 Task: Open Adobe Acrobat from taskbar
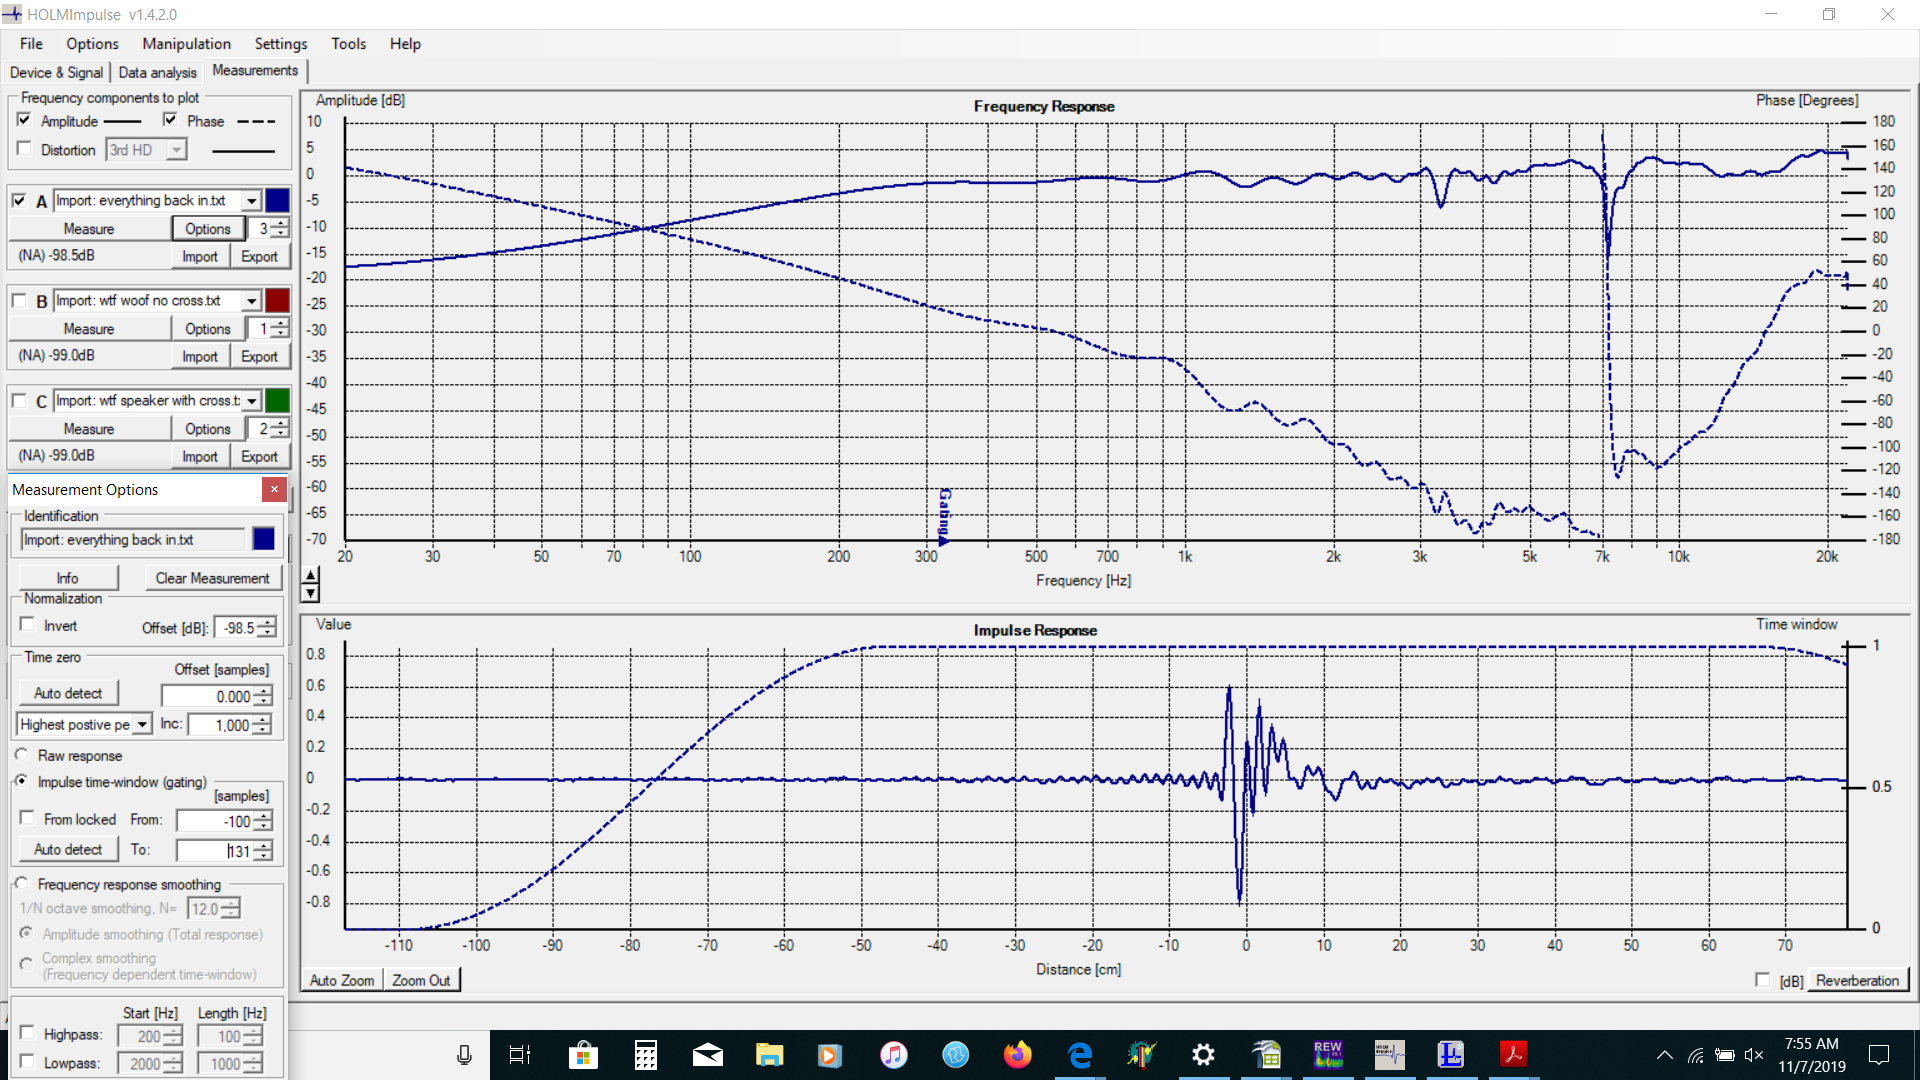pyautogui.click(x=1513, y=1054)
